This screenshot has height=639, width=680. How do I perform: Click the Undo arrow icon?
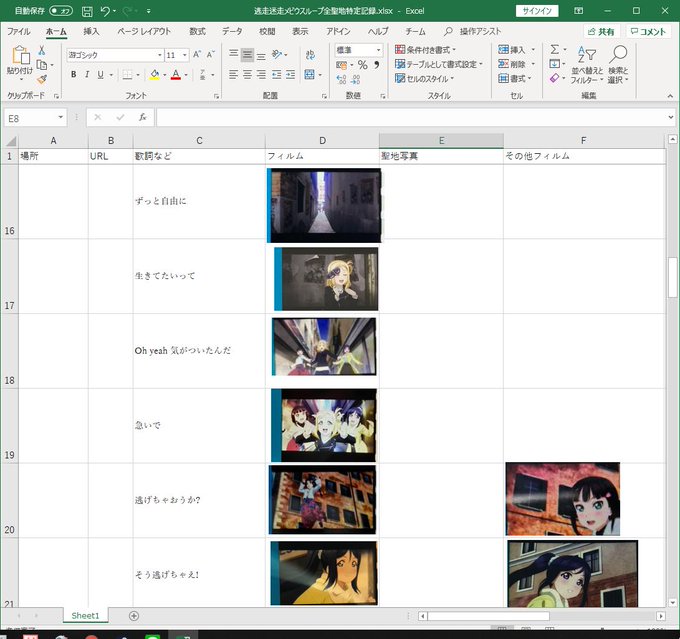[105, 11]
